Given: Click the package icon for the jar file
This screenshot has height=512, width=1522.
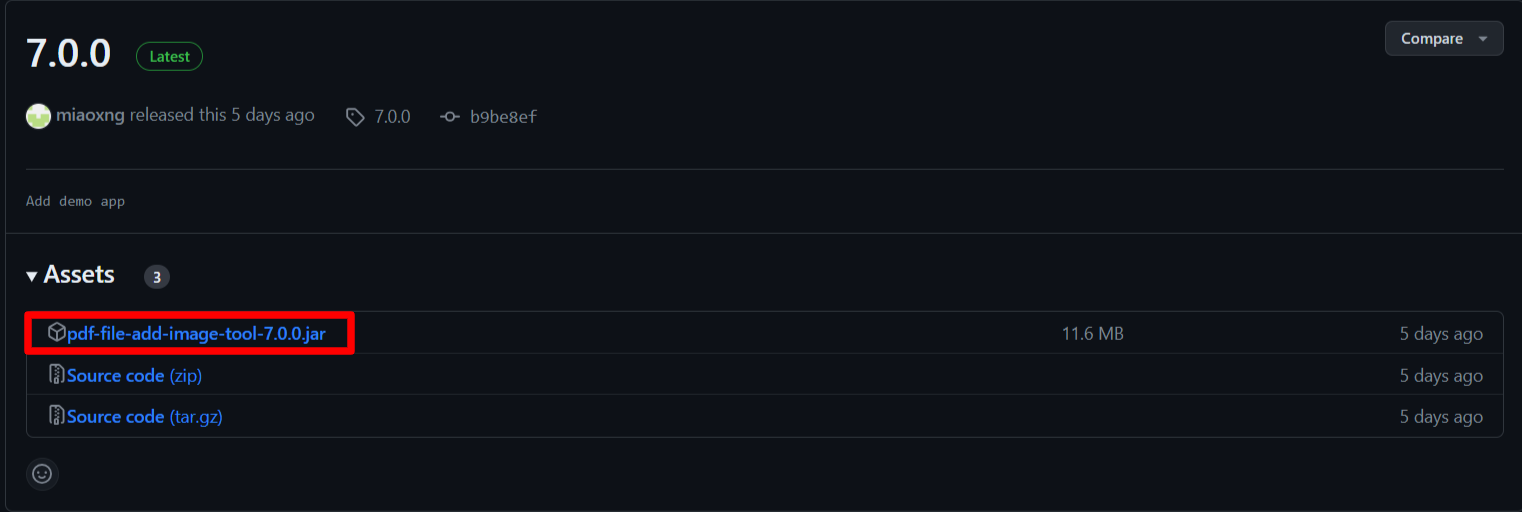Looking at the screenshot, I should (x=57, y=333).
